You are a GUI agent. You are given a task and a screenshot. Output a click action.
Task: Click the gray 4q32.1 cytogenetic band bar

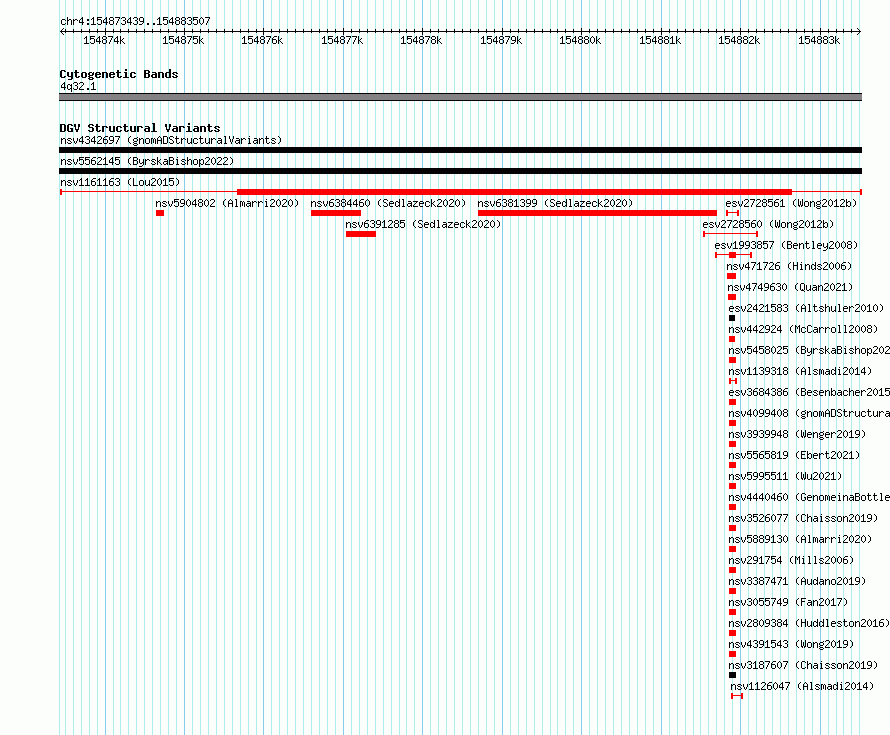[460, 97]
